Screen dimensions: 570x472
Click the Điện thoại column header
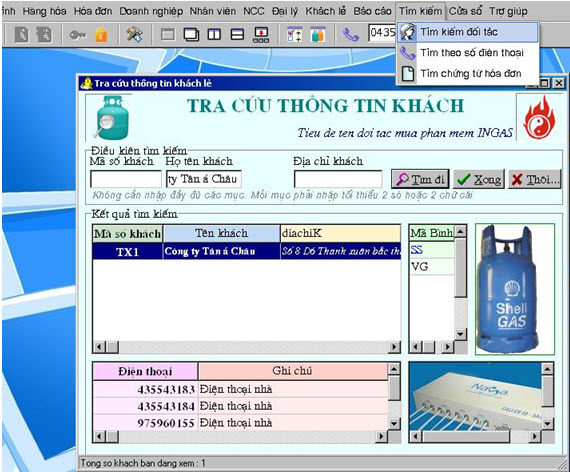click(x=145, y=371)
